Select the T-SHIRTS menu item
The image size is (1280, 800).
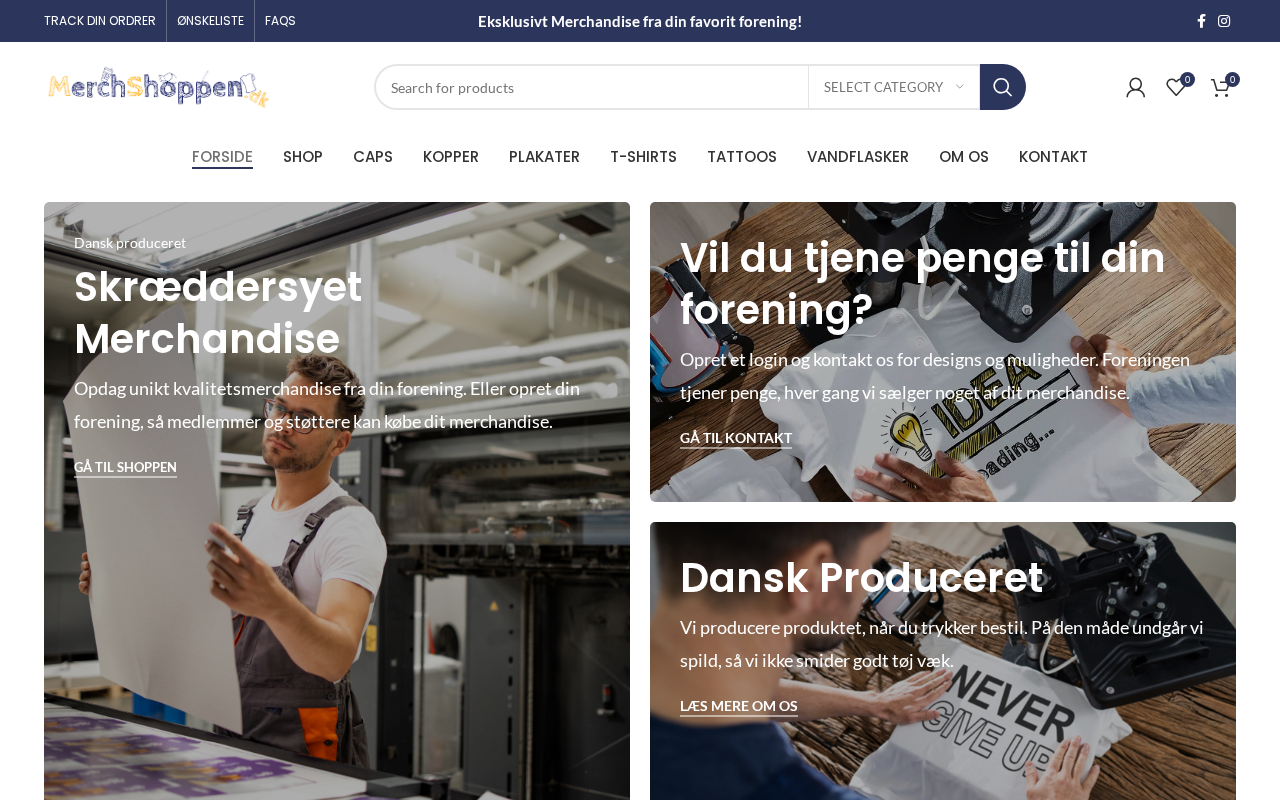[643, 157]
